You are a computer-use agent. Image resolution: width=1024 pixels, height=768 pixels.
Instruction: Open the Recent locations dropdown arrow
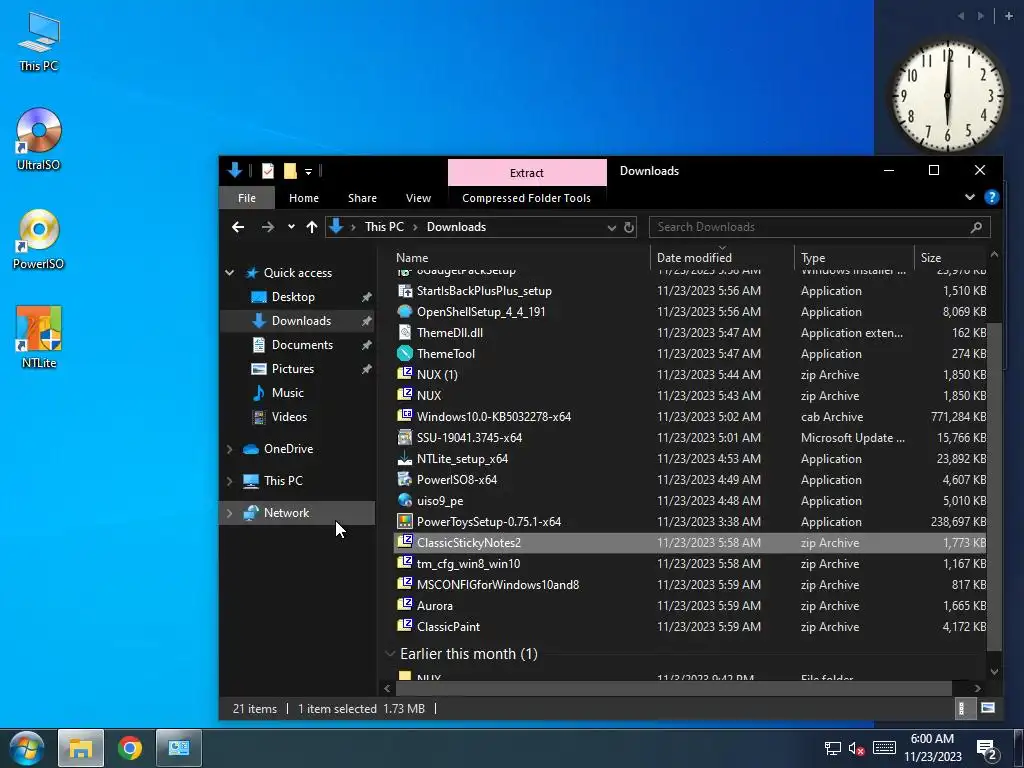tap(291, 227)
